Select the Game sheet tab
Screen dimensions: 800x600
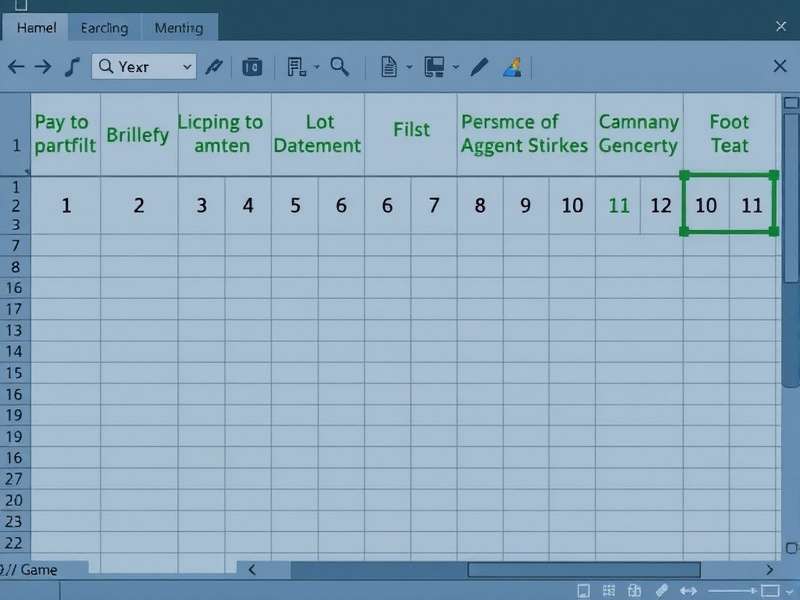pos(40,570)
